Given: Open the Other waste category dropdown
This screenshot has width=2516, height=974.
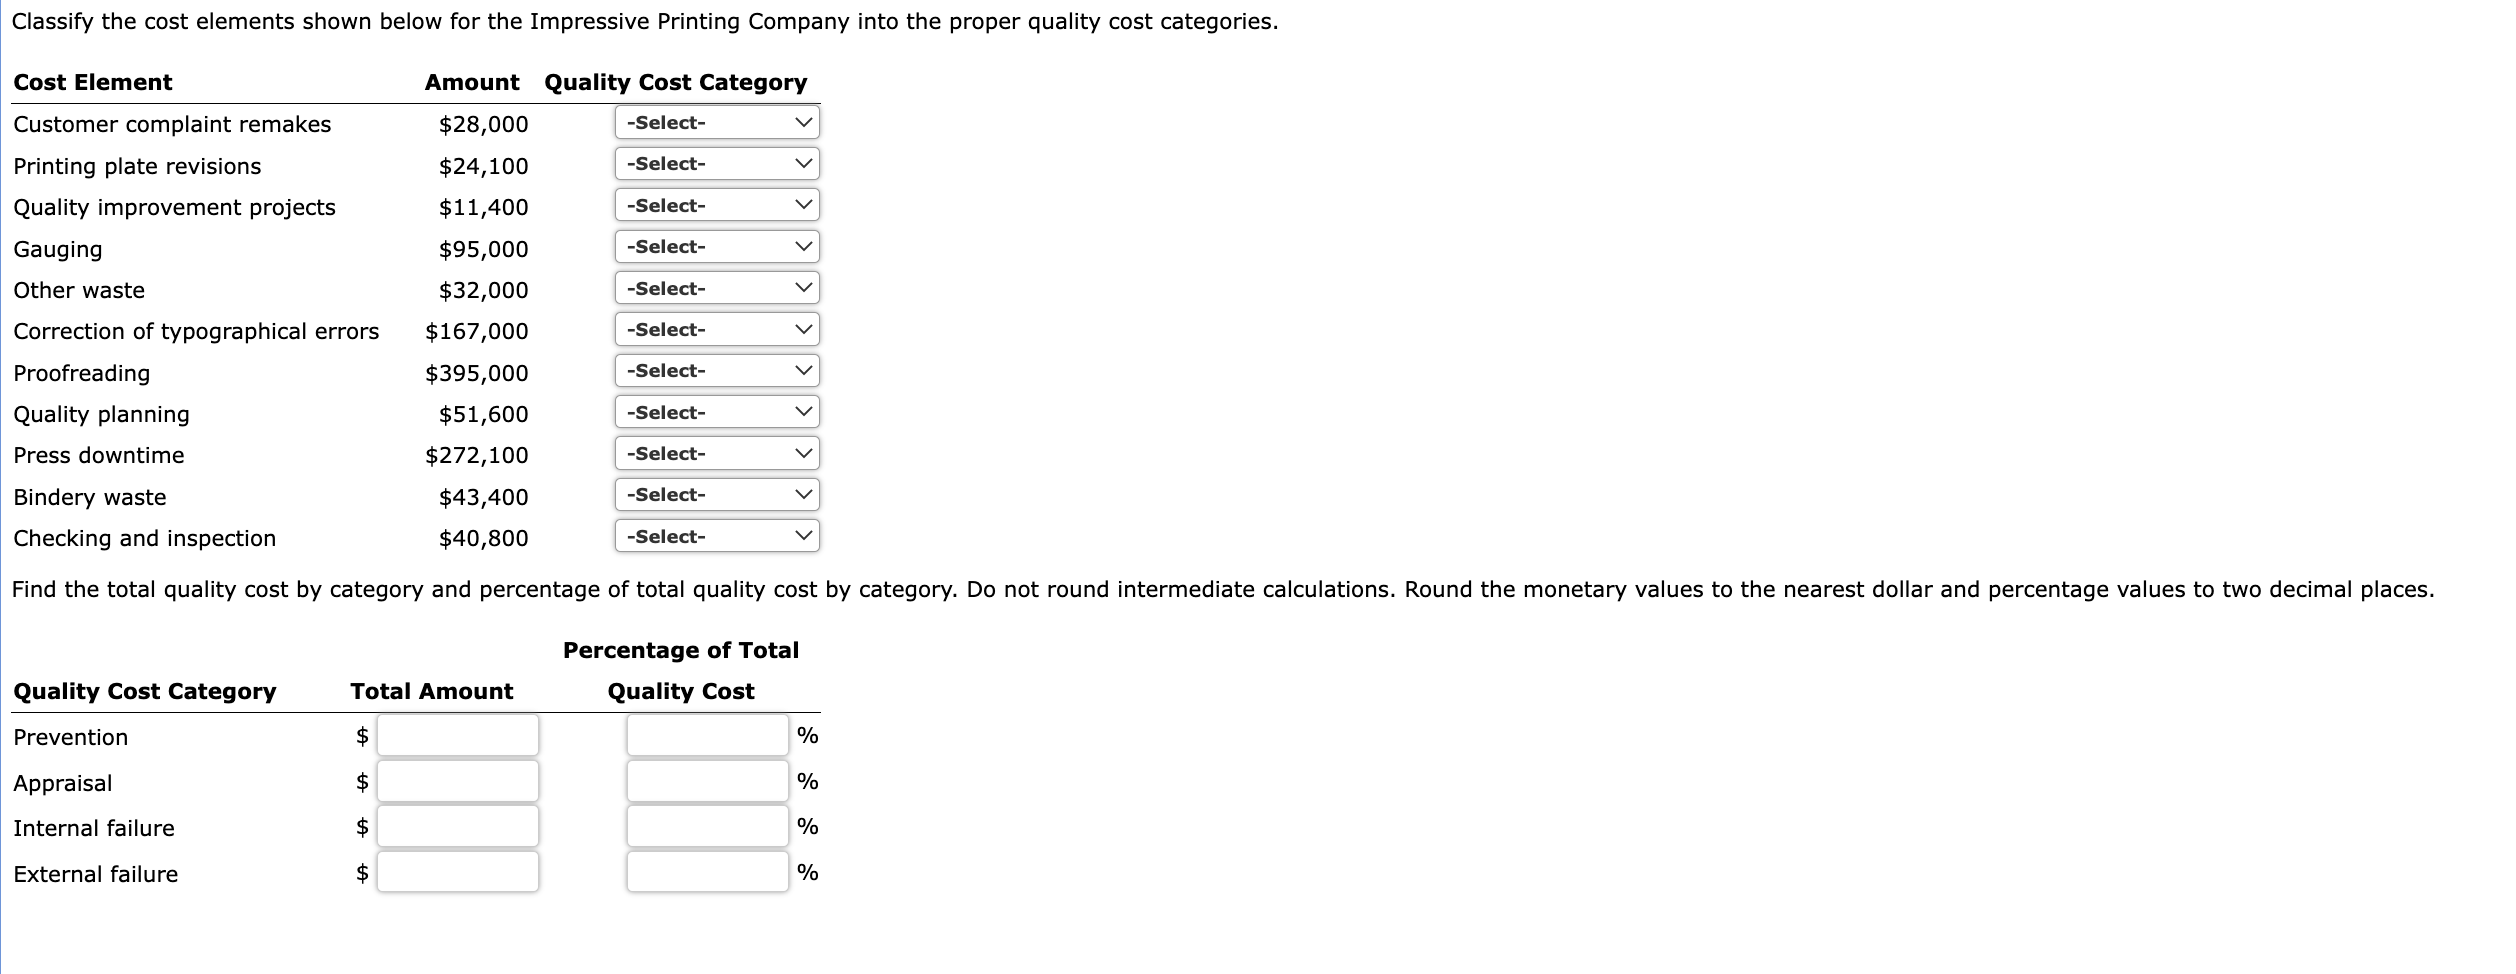Looking at the screenshot, I should point(715,288).
